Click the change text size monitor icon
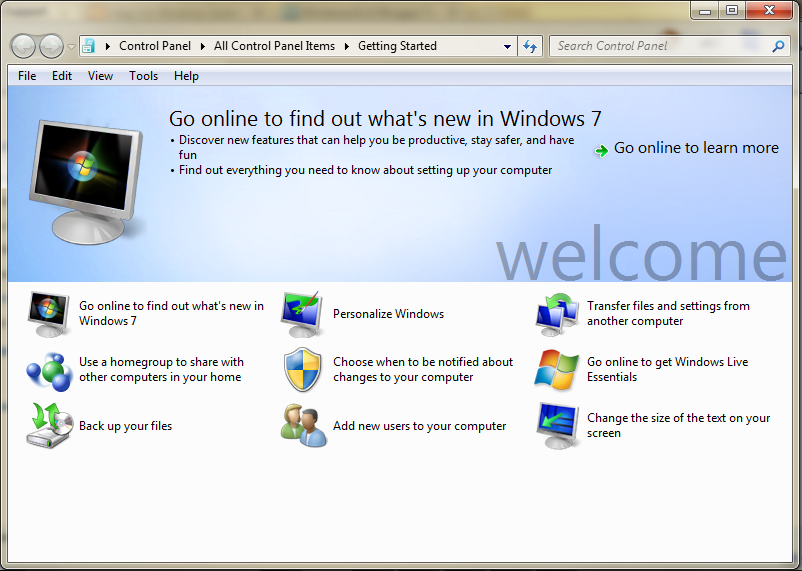 [557, 426]
